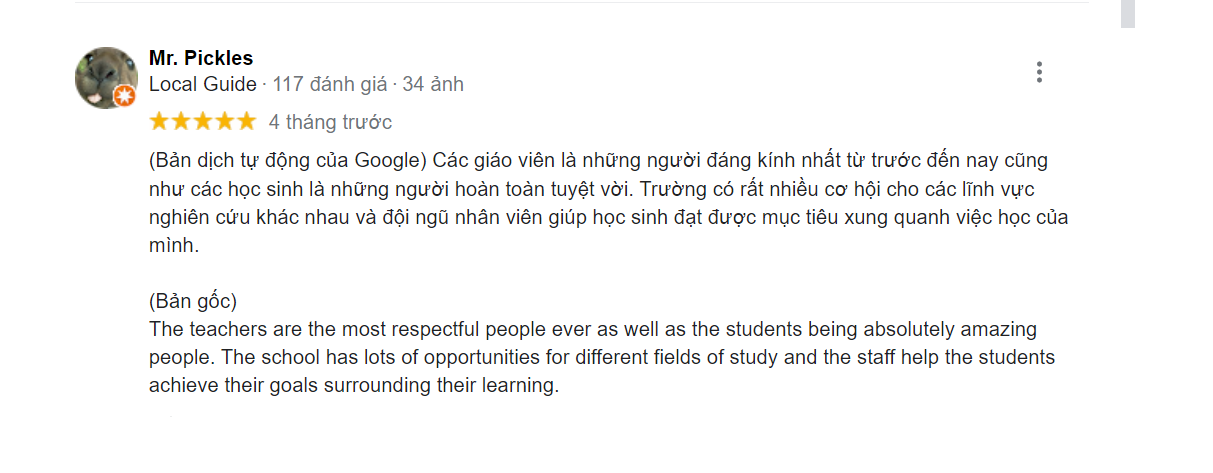
Task: Click the word "mình." ending the translation
Action: [x=175, y=246]
